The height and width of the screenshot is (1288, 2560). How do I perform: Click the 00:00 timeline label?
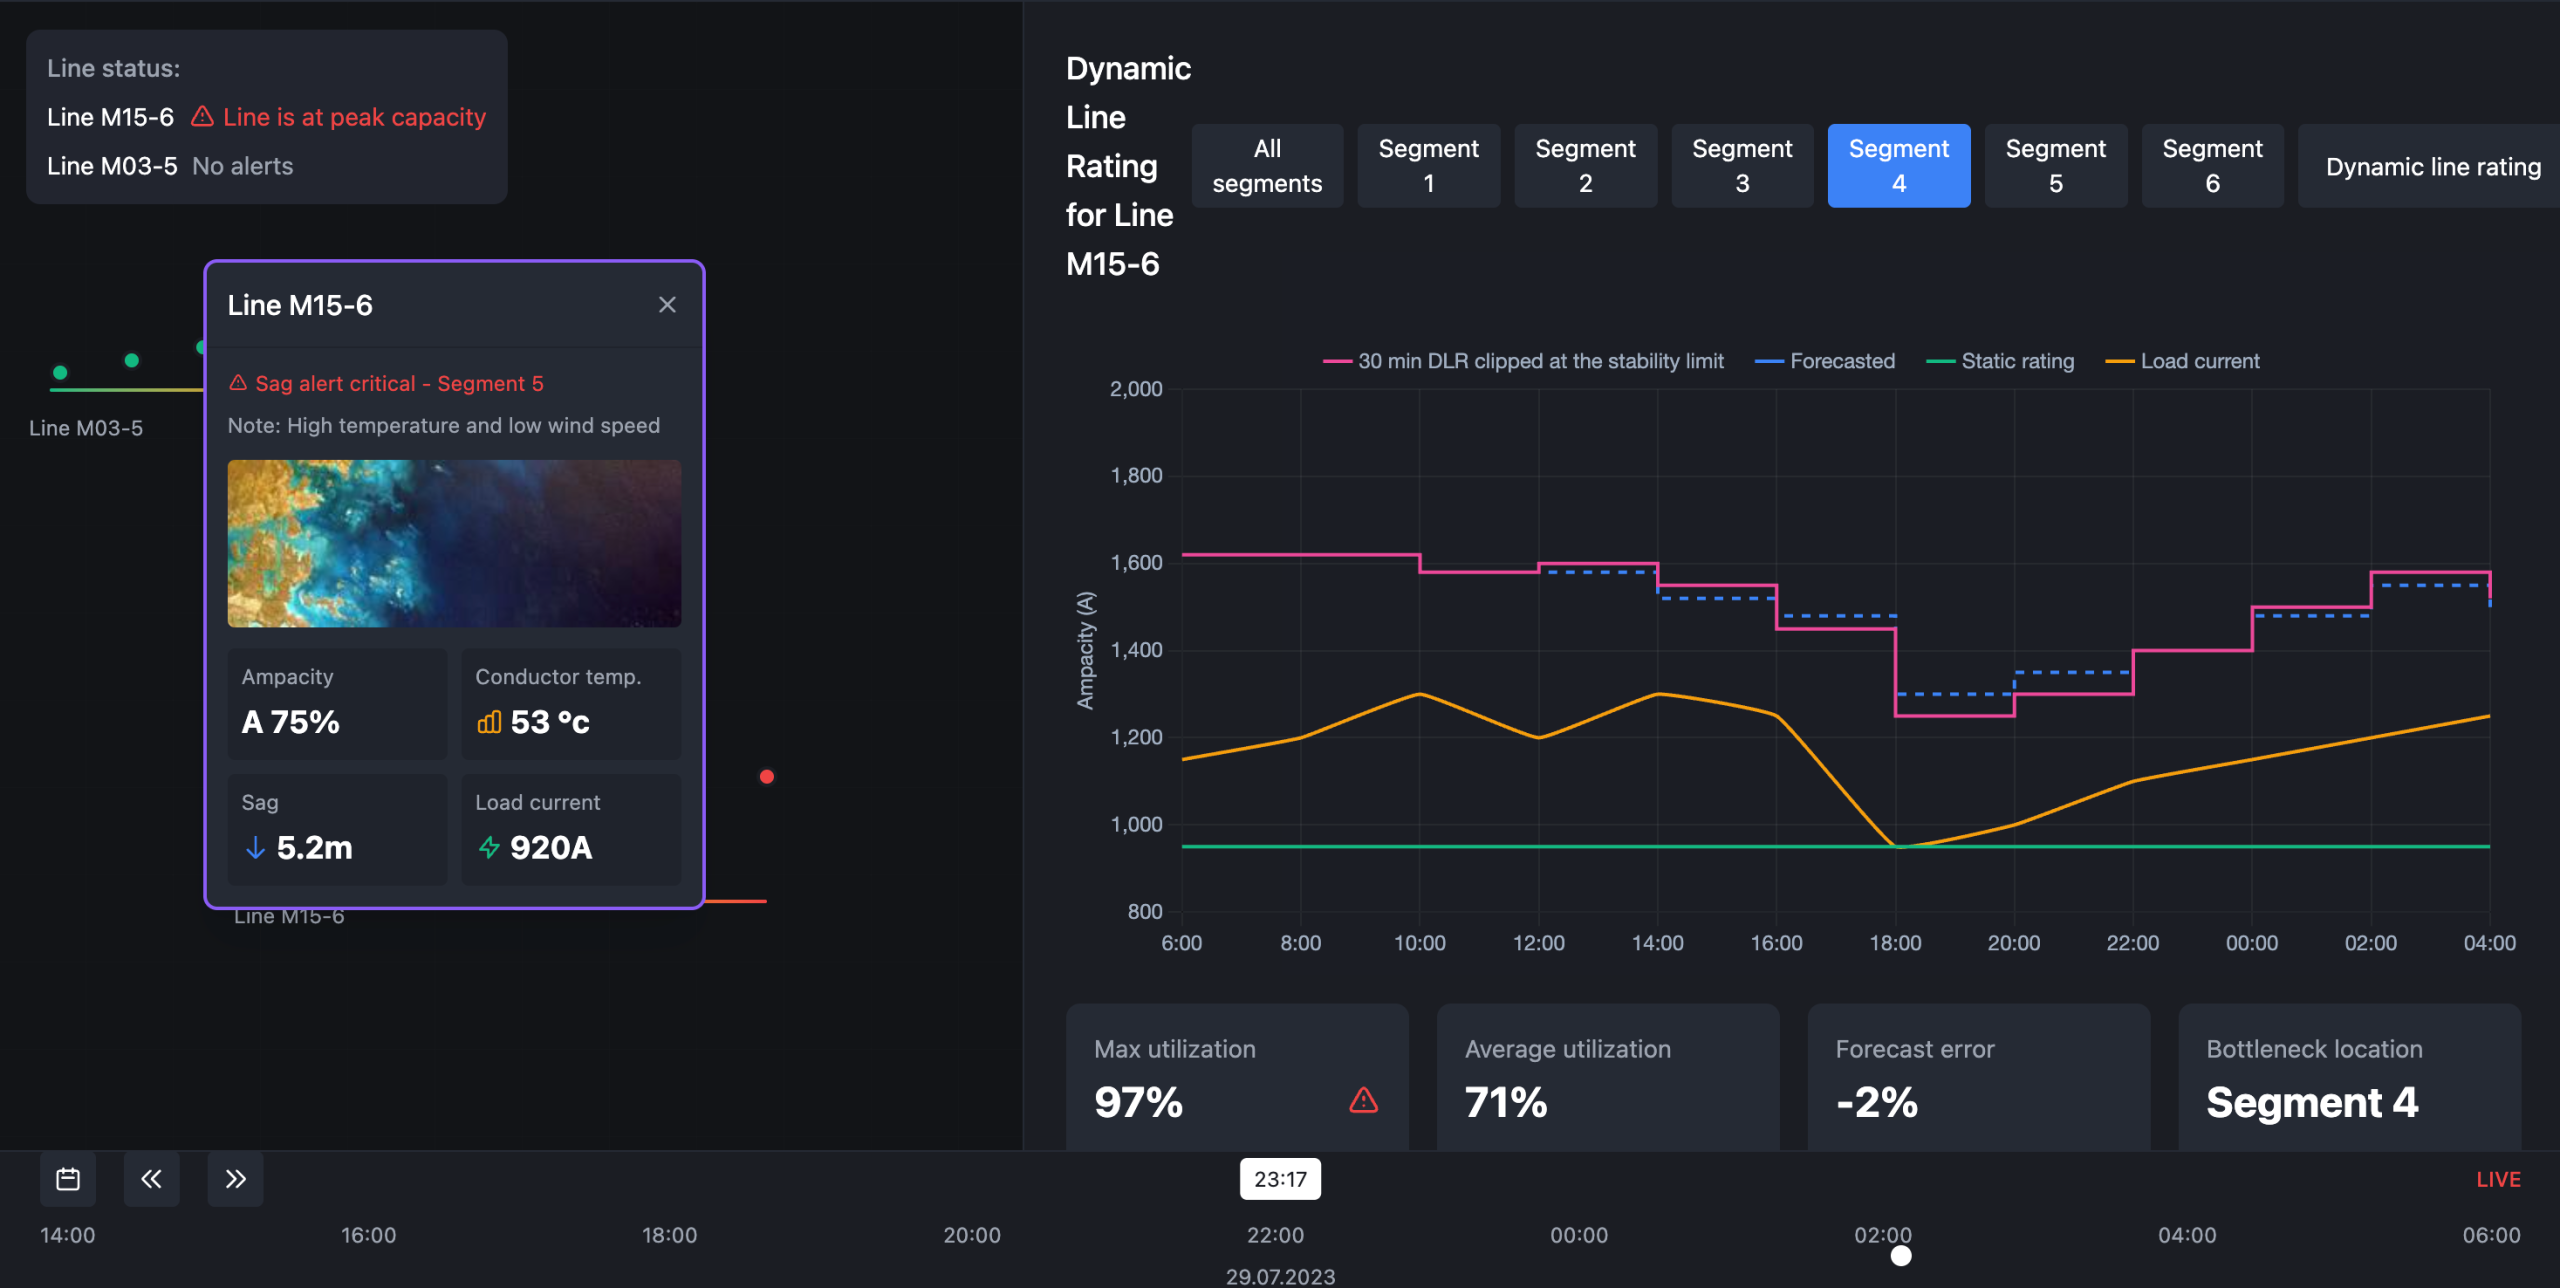(x=1579, y=1235)
